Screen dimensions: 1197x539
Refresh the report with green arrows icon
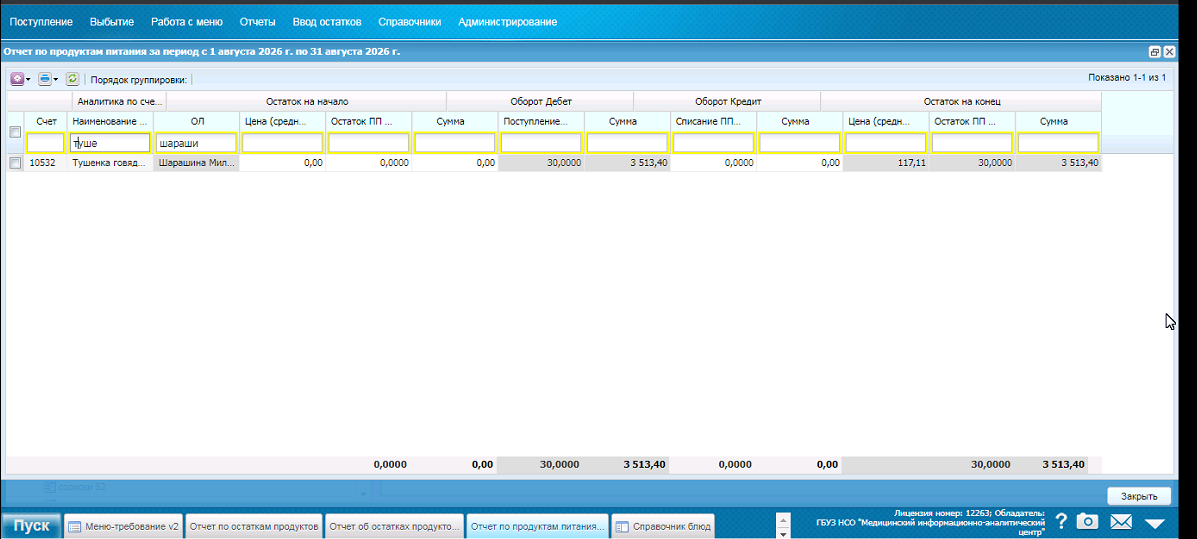point(73,79)
